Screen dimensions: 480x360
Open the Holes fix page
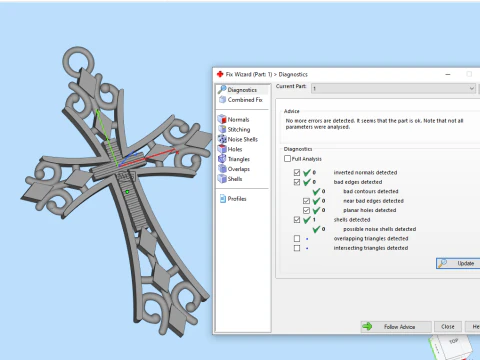click(230, 149)
